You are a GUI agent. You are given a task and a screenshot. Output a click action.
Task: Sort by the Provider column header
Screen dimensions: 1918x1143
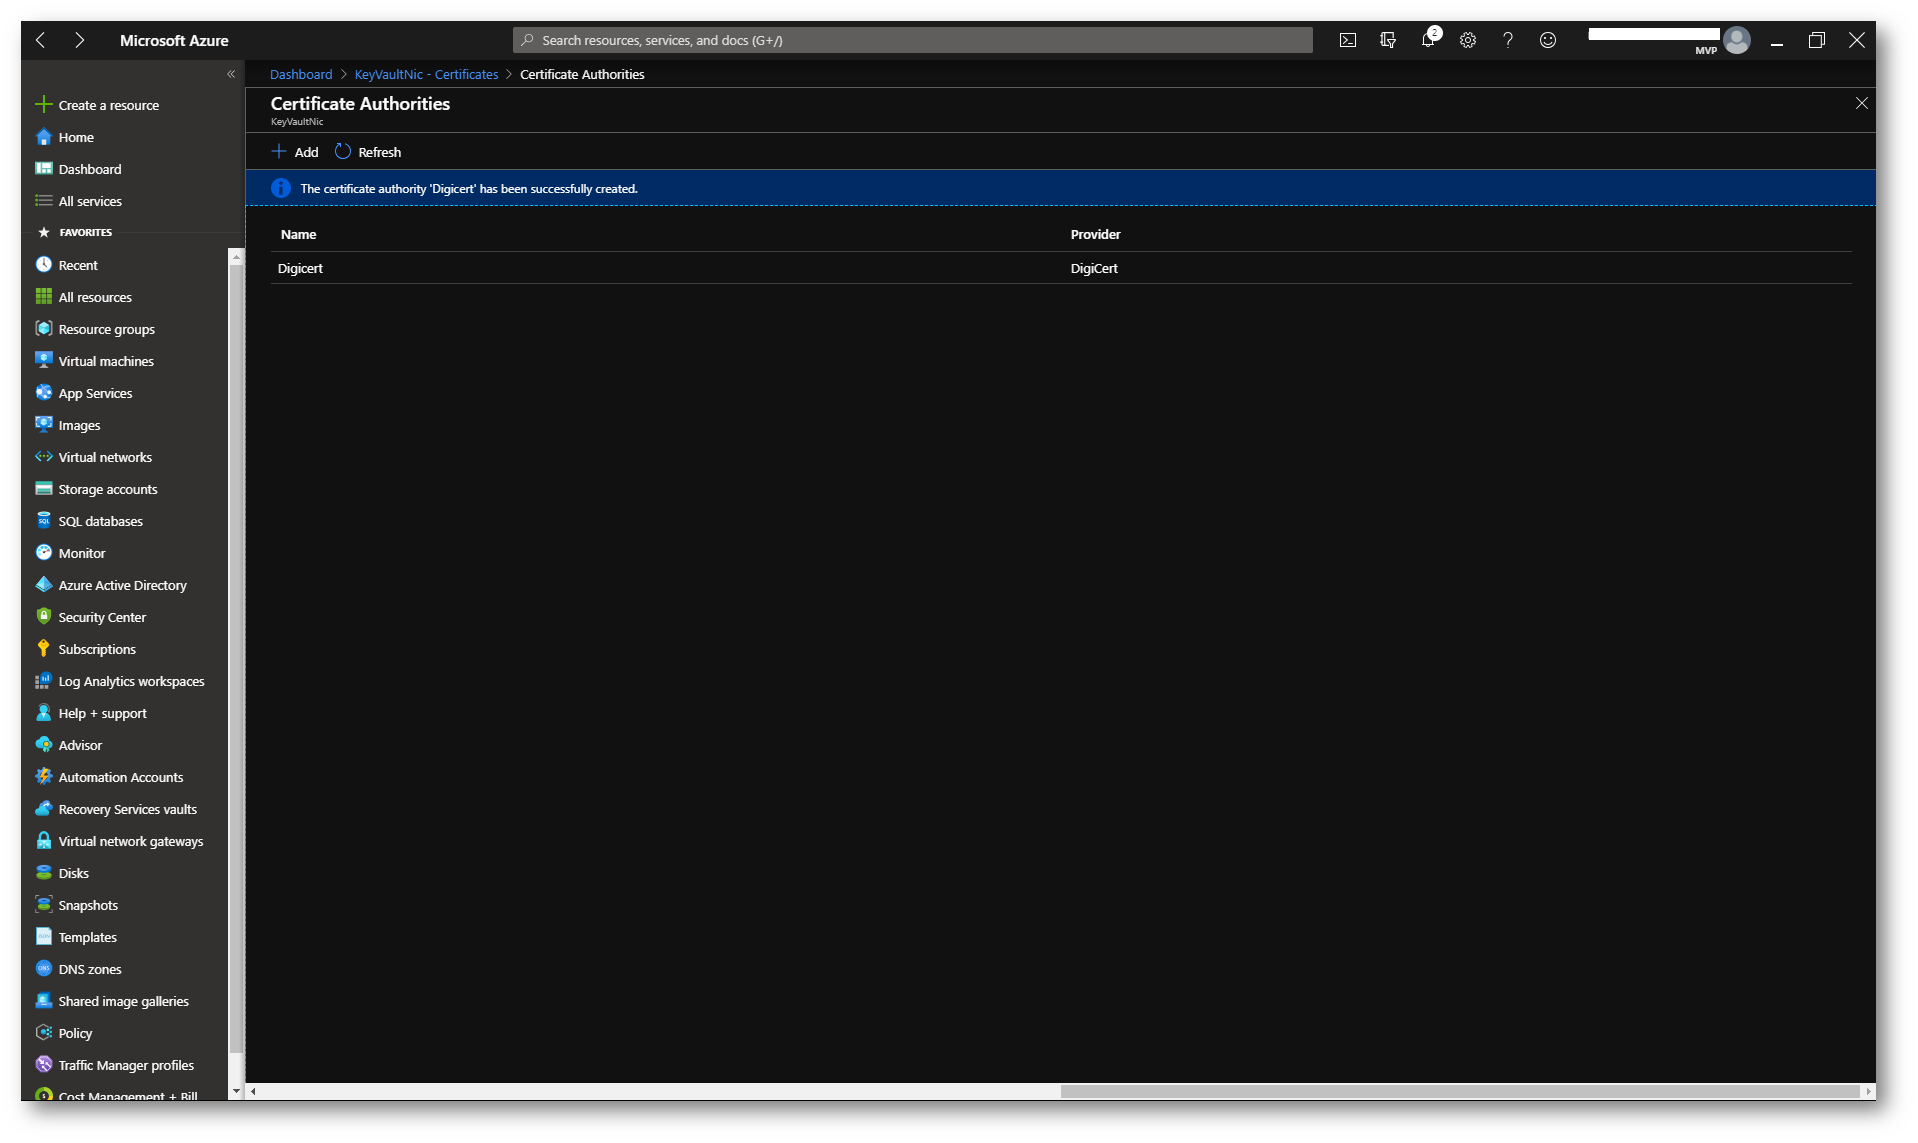tap(1095, 234)
